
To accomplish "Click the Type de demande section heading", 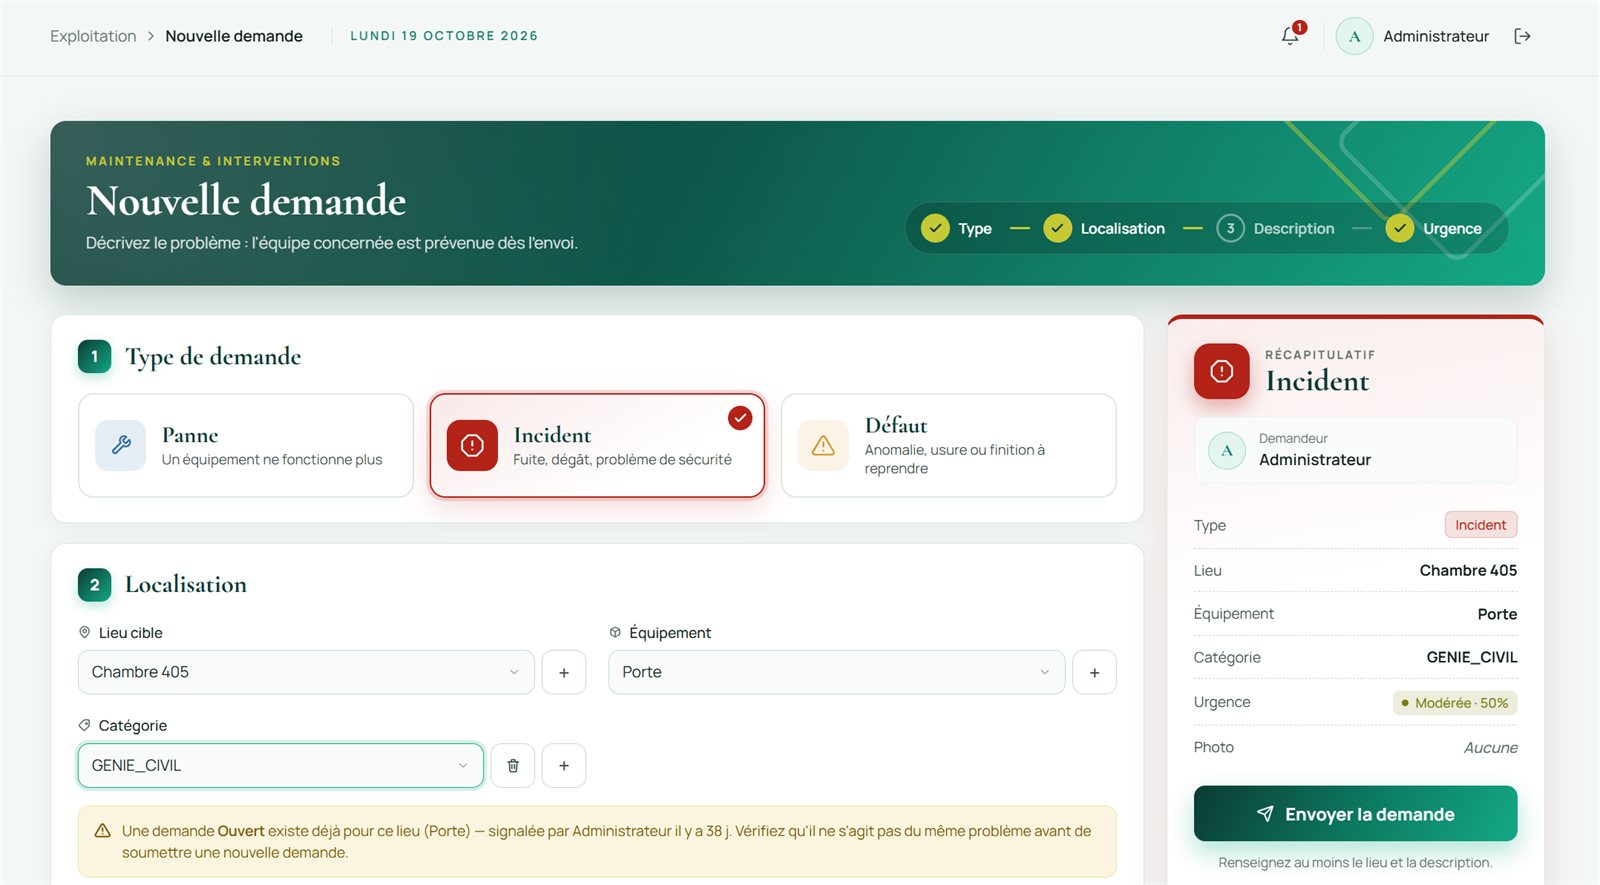I will pos(213,357).
